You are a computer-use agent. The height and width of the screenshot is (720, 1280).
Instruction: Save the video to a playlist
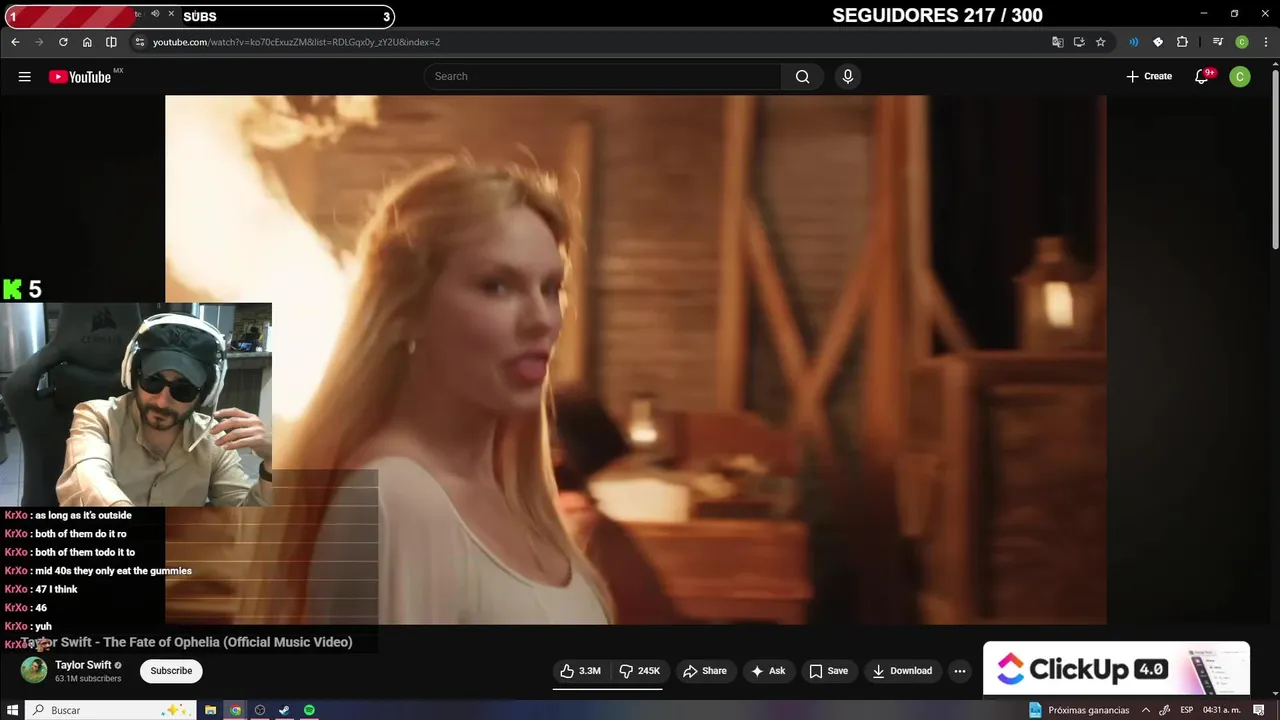(828, 671)
